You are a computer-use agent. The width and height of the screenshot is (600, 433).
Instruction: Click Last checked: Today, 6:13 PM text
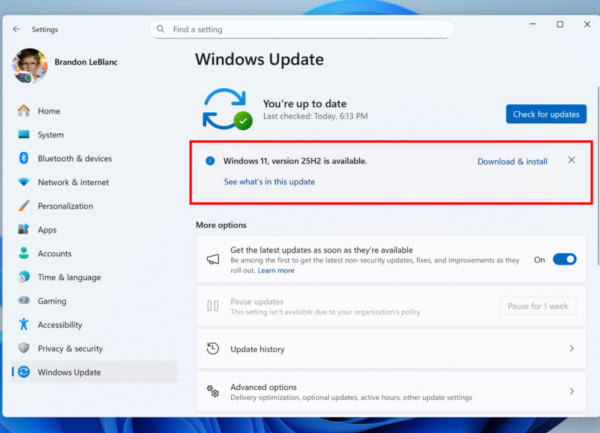315,116
